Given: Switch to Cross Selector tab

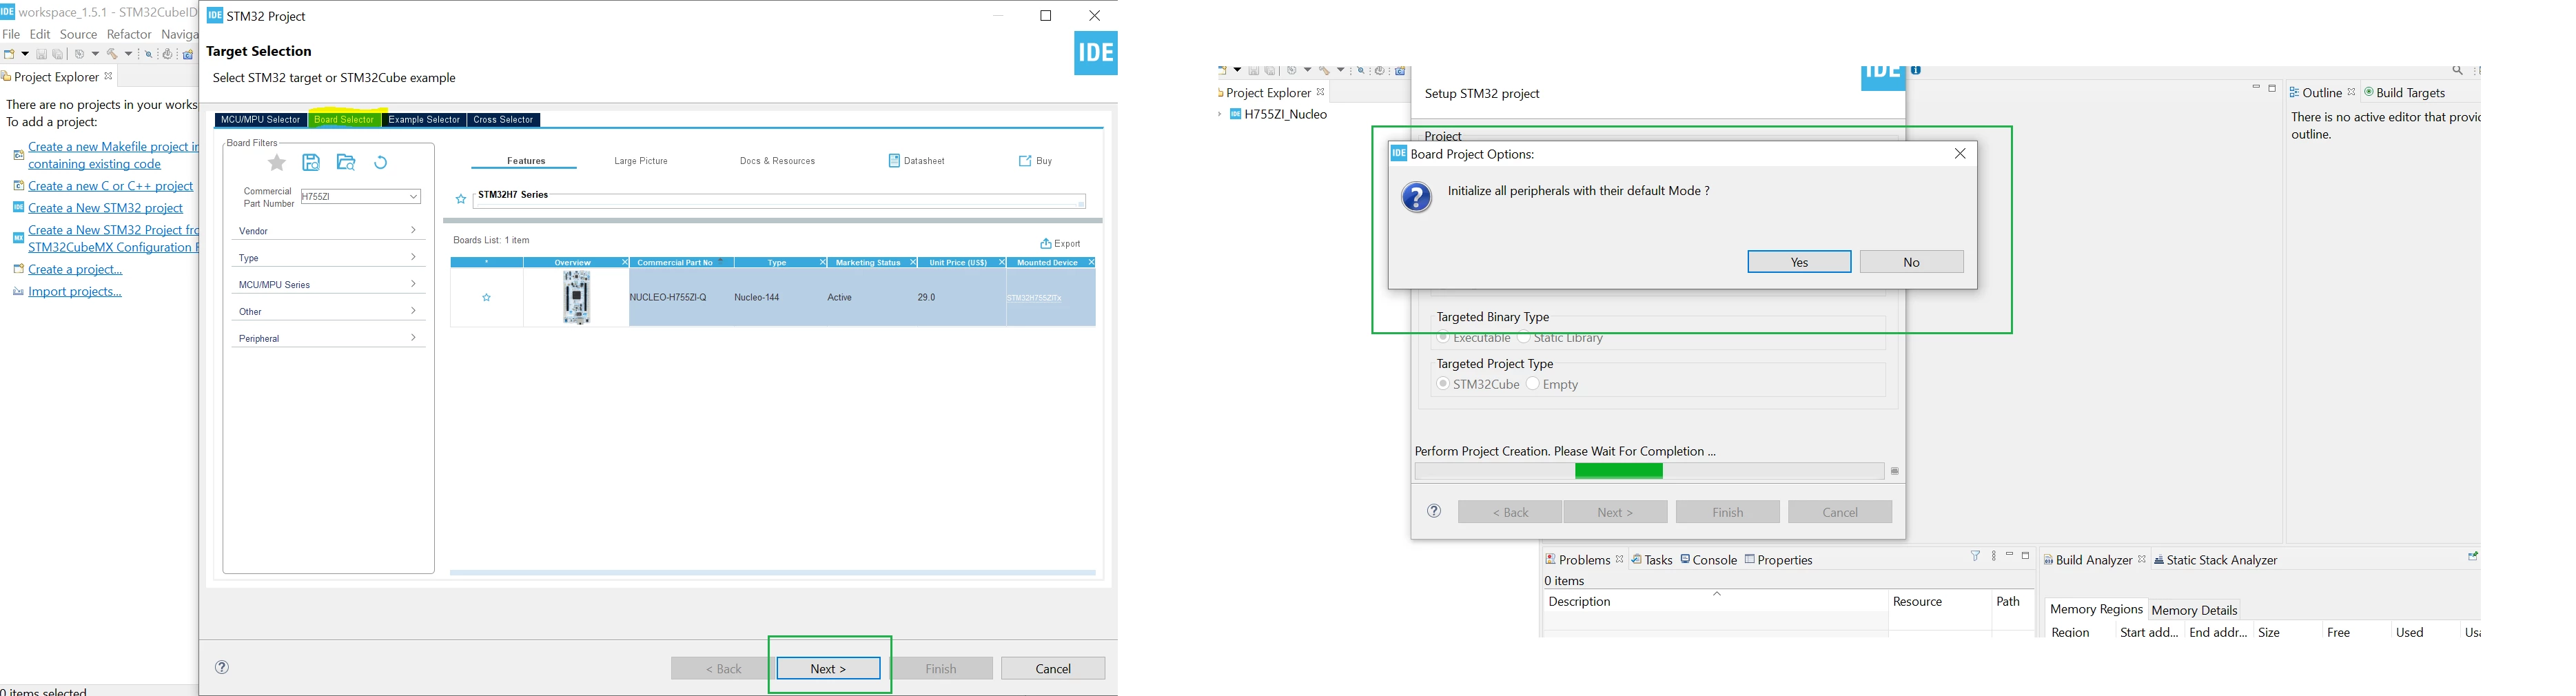Looking at the screenshot, I should tap(504, 120).
